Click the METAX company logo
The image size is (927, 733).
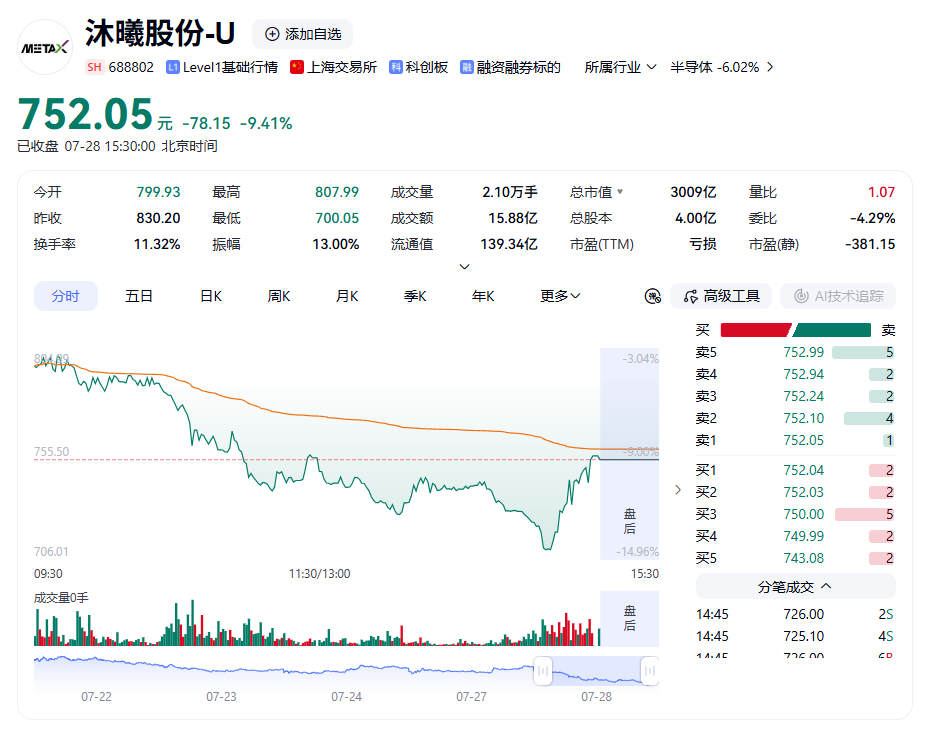(x=45, y=47)
